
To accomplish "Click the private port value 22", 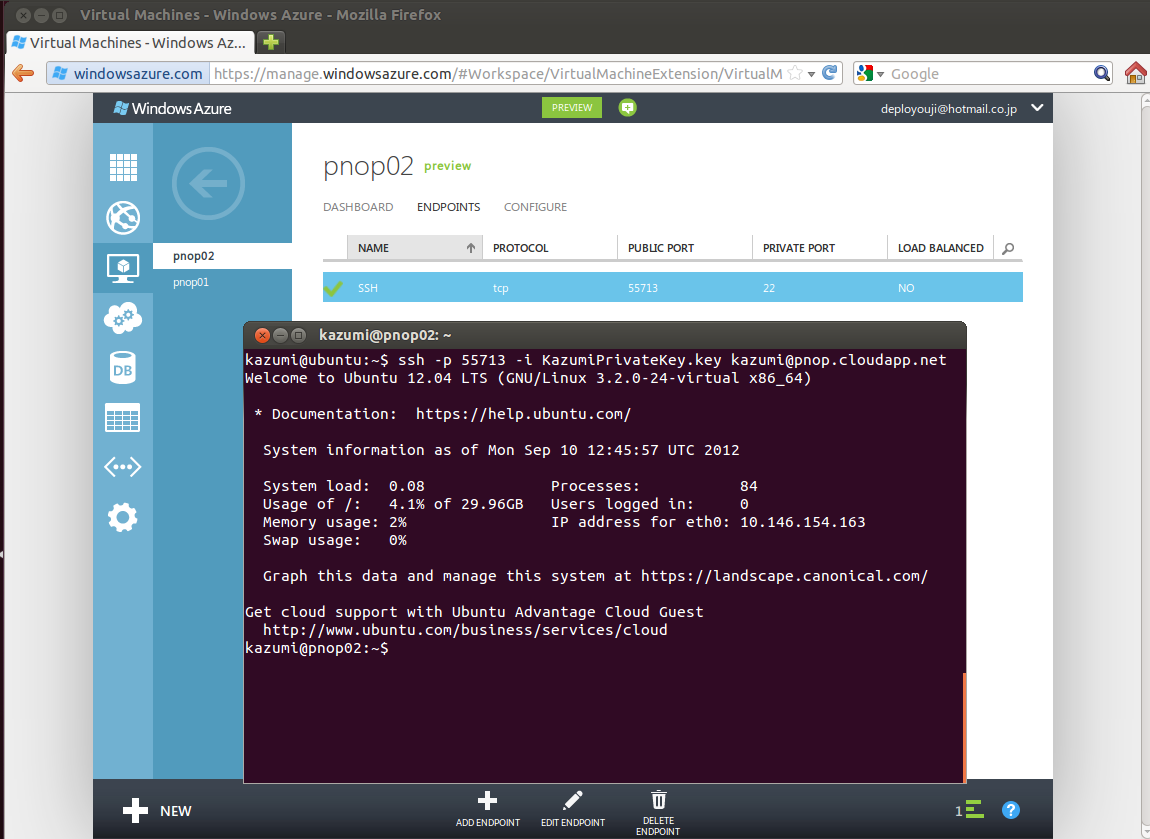I will tap(769, 288).
